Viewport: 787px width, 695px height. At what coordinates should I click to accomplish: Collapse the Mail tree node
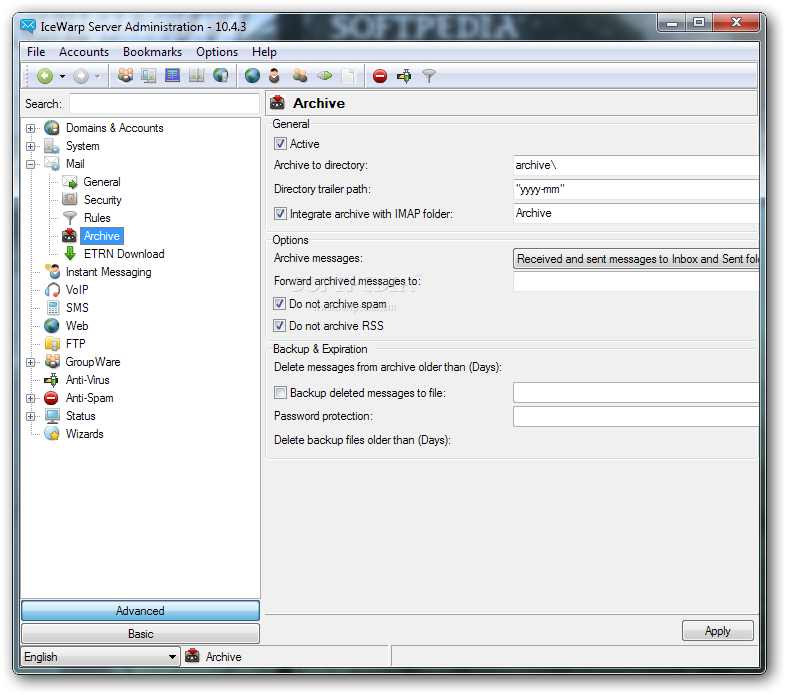[x=31, y=165]
